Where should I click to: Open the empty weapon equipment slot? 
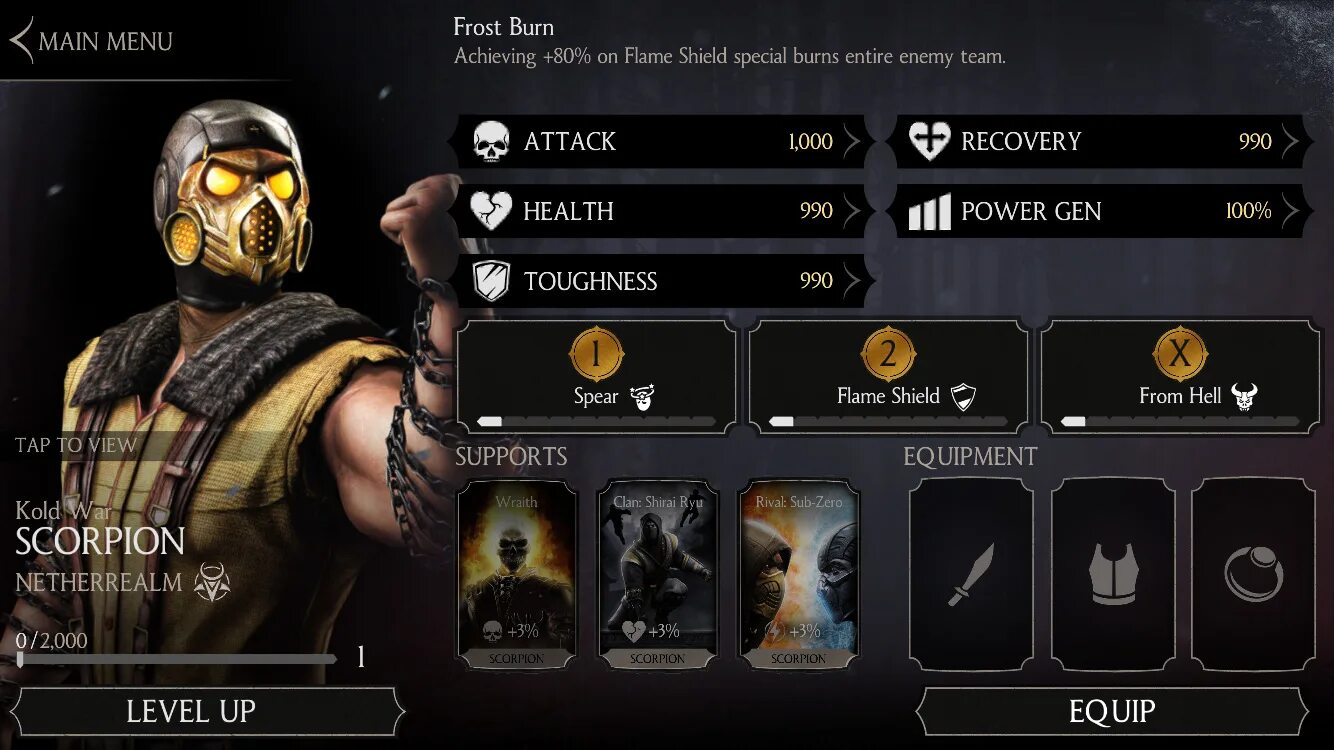(x=971, y=574)
